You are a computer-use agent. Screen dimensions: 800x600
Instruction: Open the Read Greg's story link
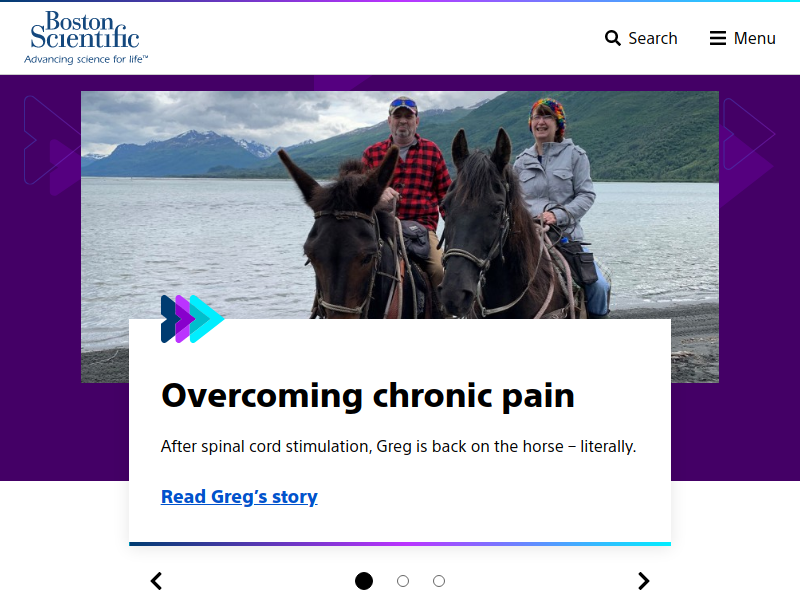[239, 496]
